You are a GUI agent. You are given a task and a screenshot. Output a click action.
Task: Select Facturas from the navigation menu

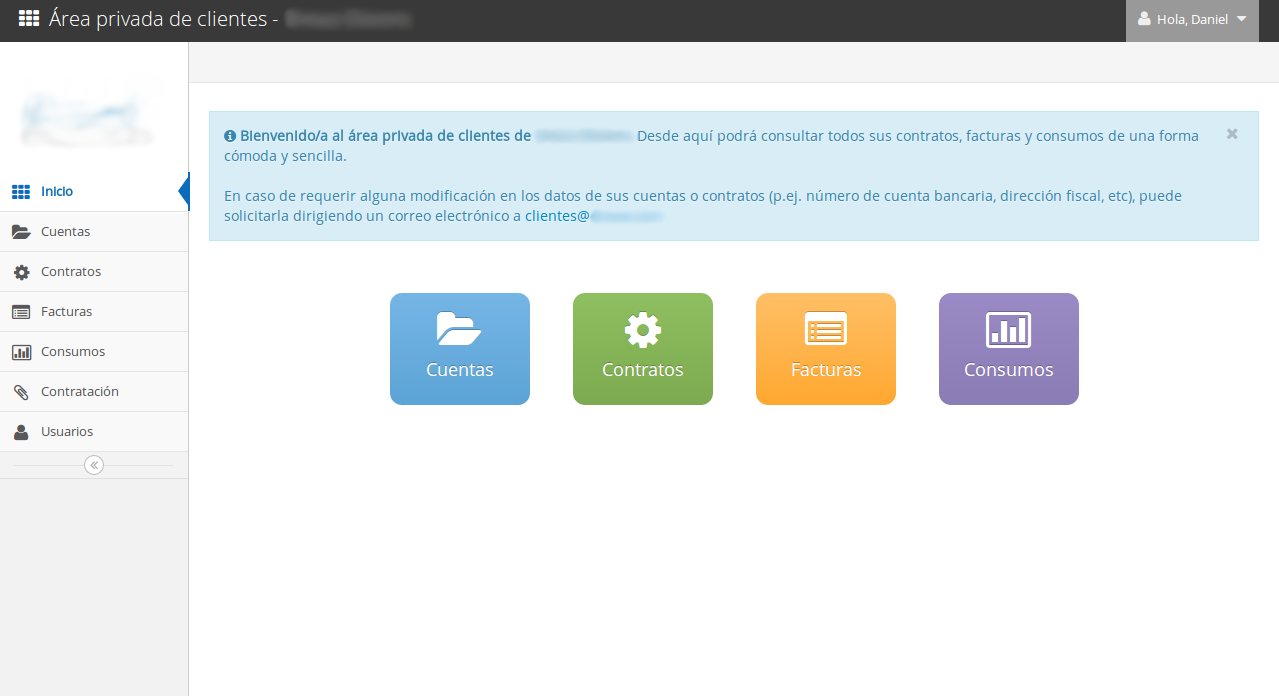click(x=64, y=311)
